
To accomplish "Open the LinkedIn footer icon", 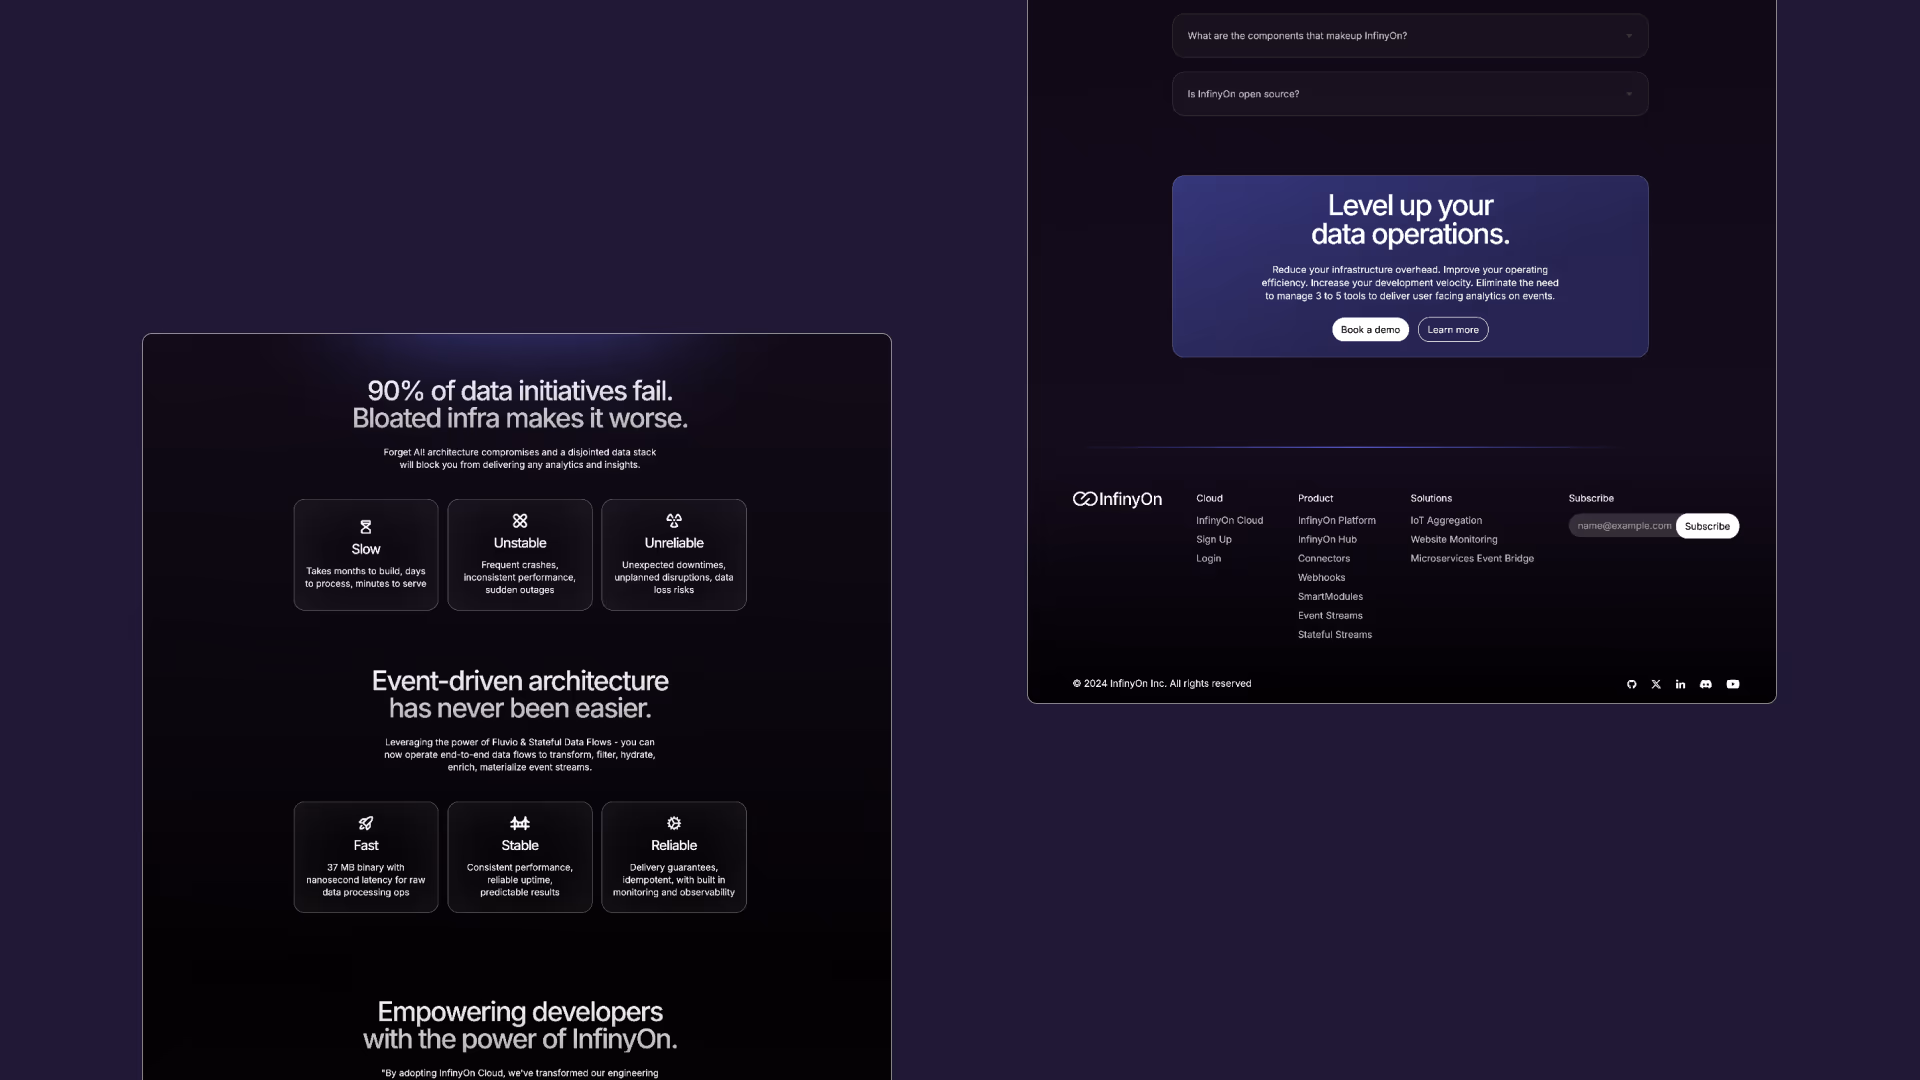I will coord(1680,684).
